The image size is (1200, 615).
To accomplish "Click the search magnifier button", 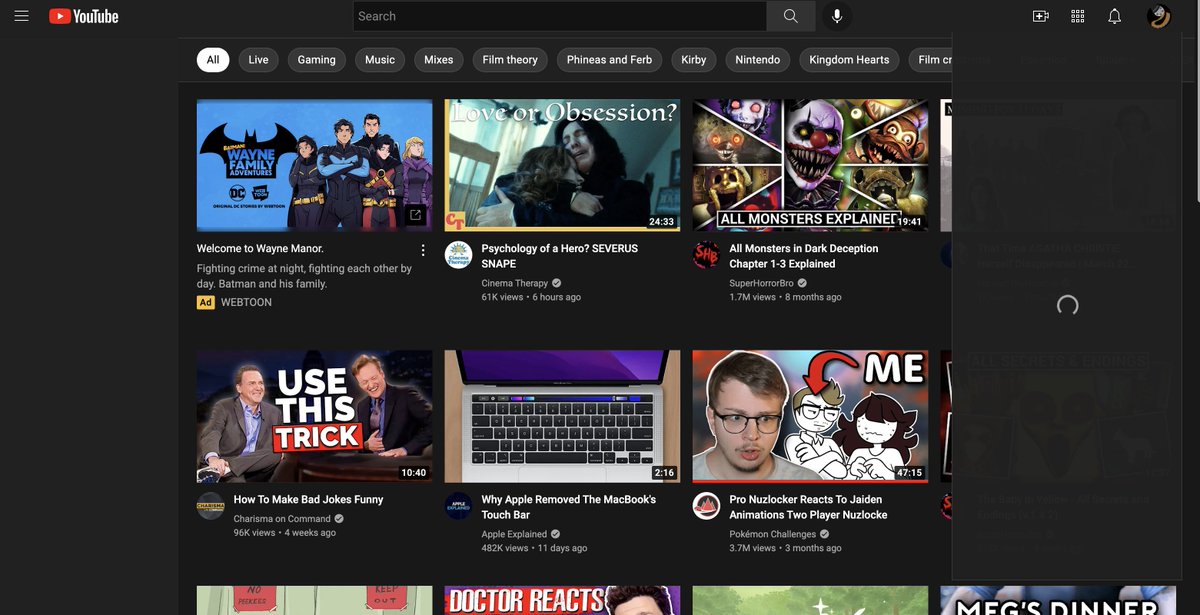I will pyautogui.click(x=791, y=16).
